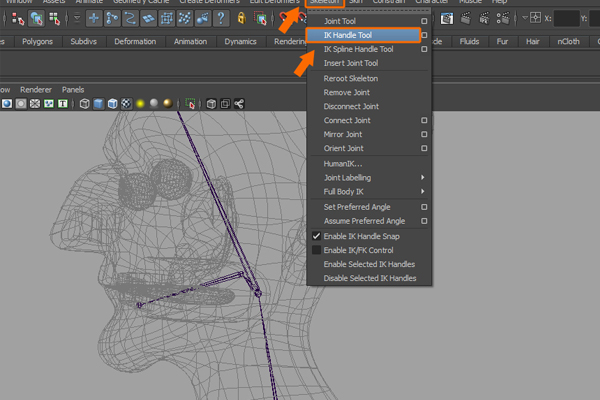Choose Joint Tool from Skeleton menu

point(340,21)
